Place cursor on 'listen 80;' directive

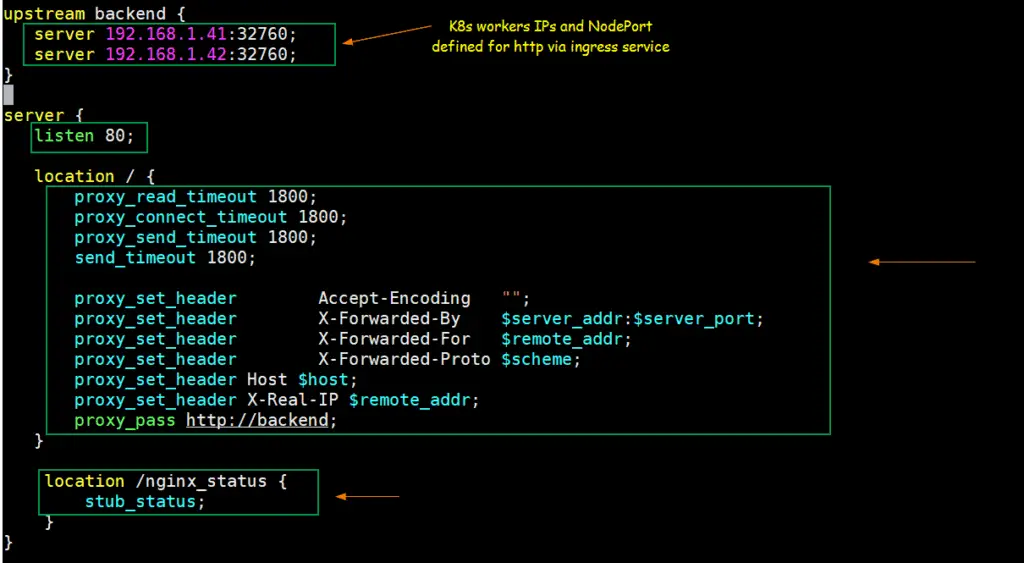(90, 136)
